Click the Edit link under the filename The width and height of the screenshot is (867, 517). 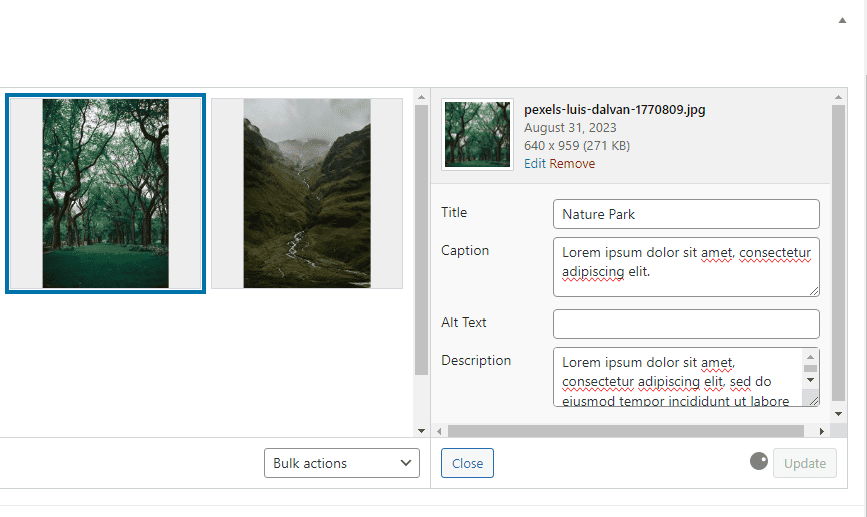pos(535,164)
